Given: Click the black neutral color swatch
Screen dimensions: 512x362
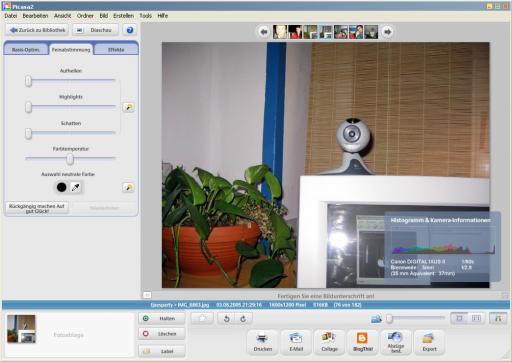Looking at the screenshot, I should pyautogui.click(x=61, y=187).
